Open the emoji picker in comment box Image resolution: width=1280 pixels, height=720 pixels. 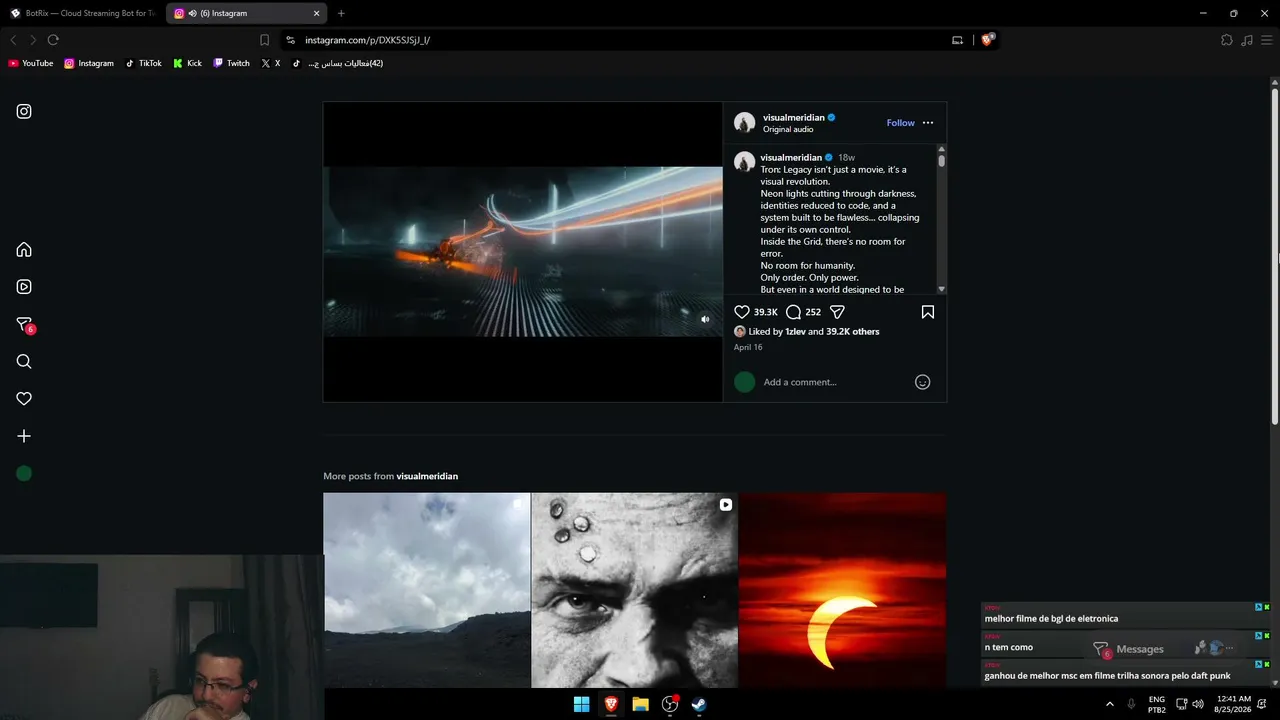923,382
